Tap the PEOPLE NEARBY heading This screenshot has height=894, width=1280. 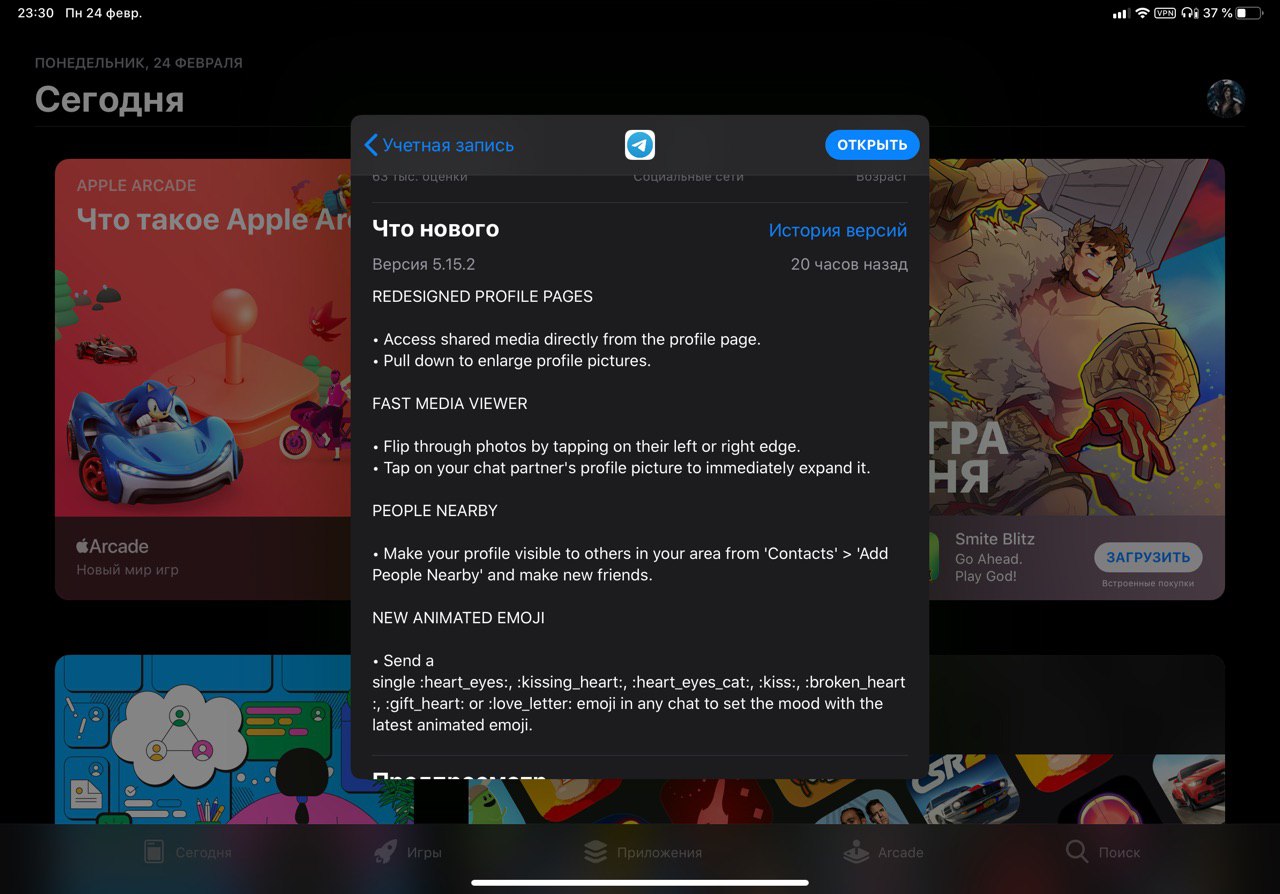tap(435, 510)
